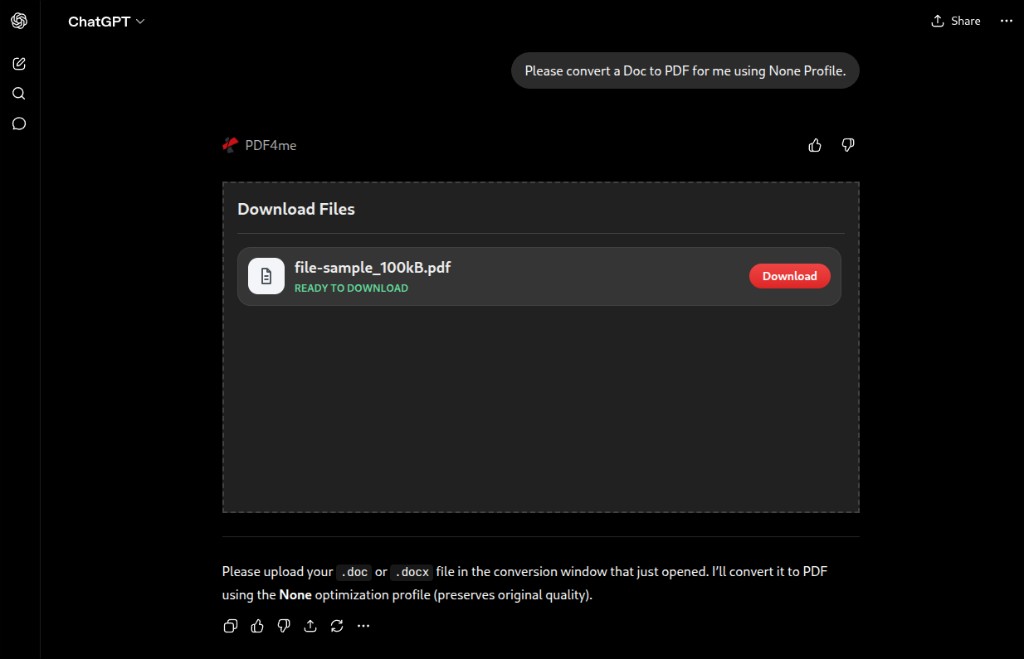Viewport: 1024px width, 659px height.
Task: Click the Share button at top right
Action: coord(955,21)
